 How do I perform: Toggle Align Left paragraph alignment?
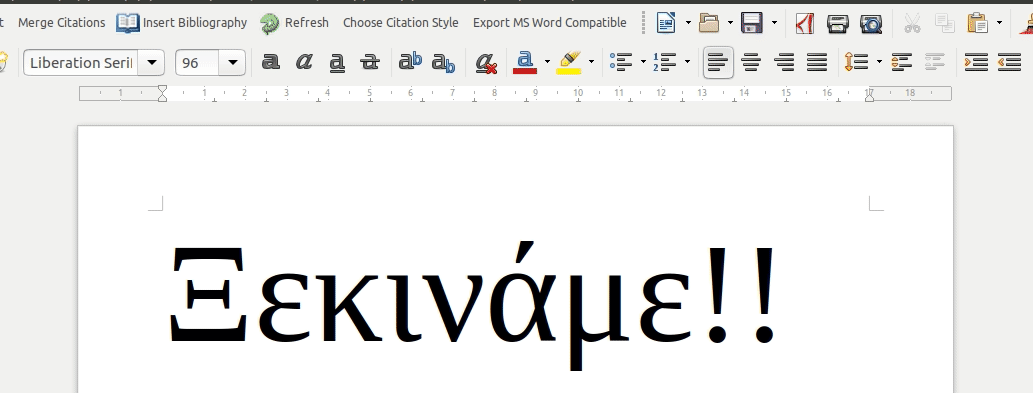coord(718,63)
